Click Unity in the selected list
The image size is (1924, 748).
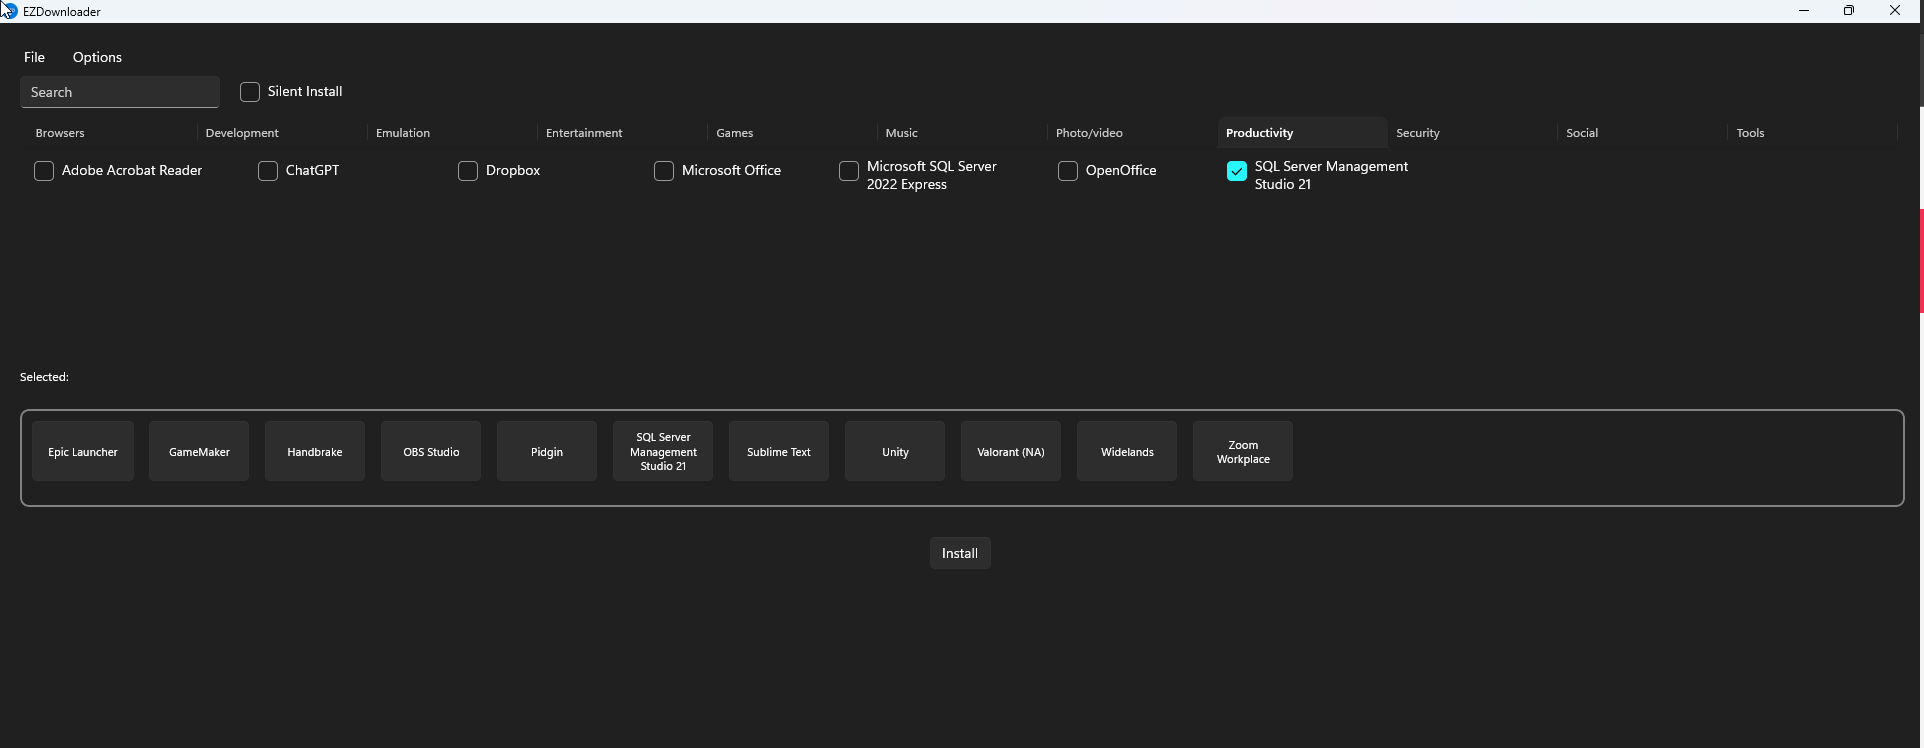895,451
